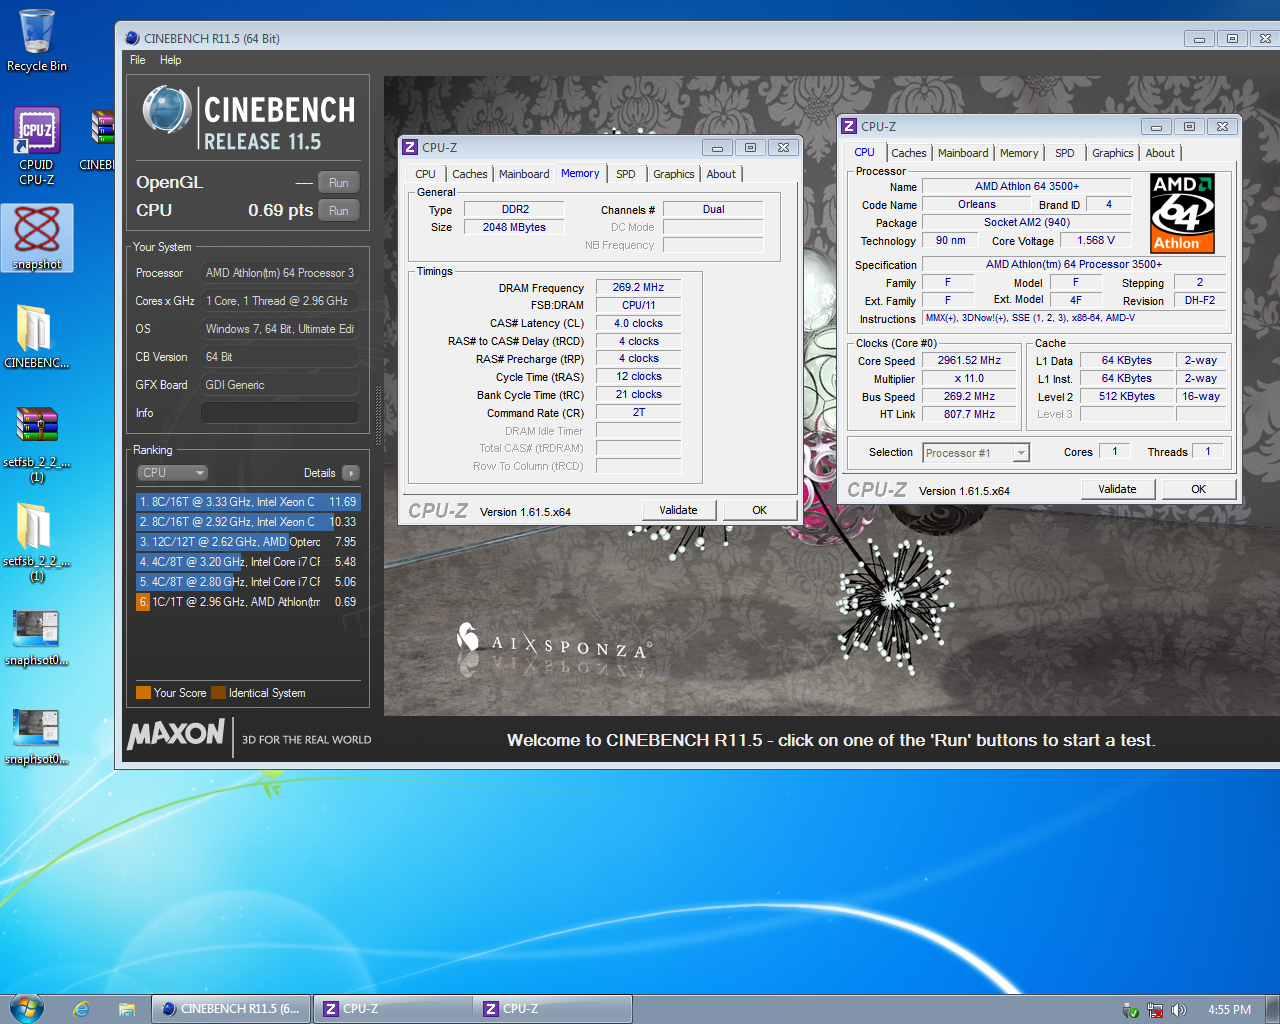Open the File menu in Cinebench
This screenshot has height=1024, width=1280.
pos(138,60)
